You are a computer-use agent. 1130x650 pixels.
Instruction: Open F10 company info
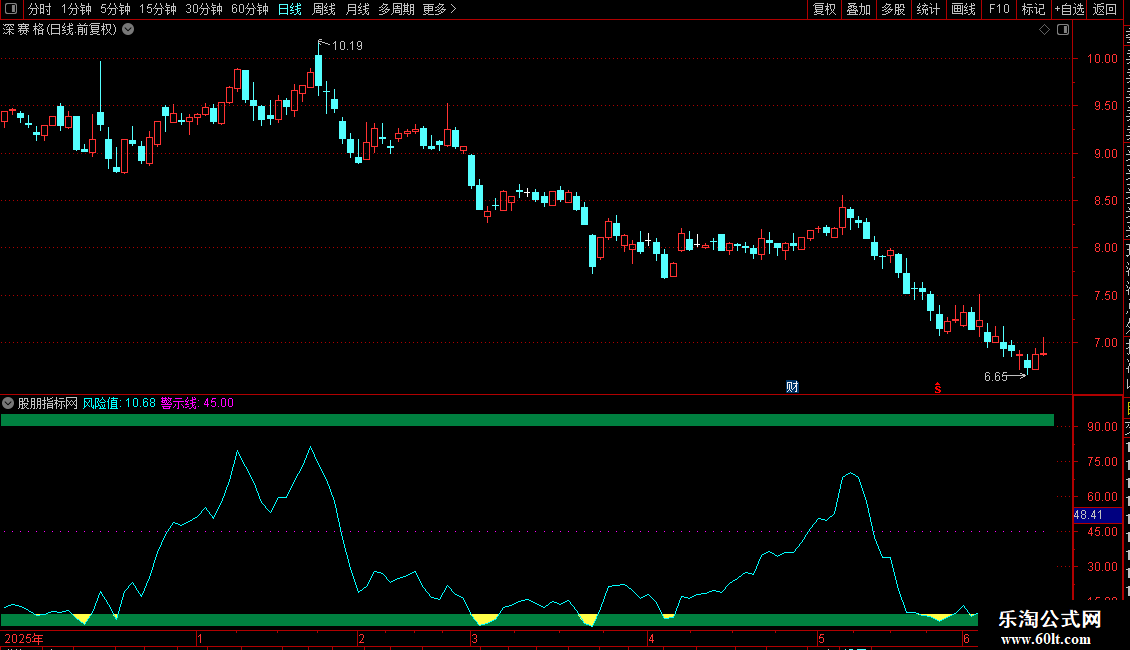coord(999,9)
